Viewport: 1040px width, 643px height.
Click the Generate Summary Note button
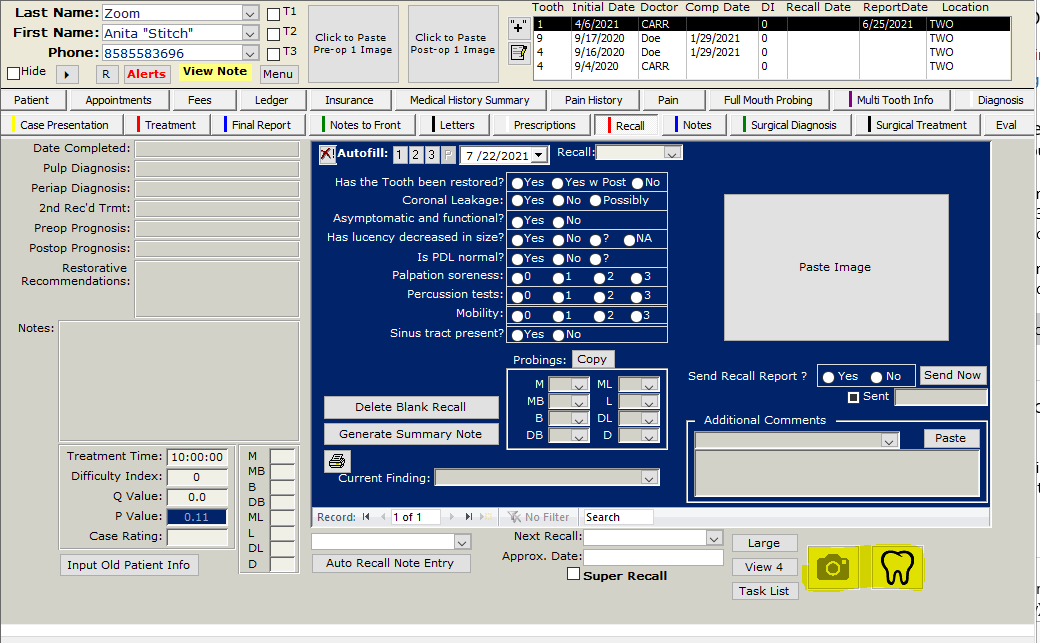point(410,434)
